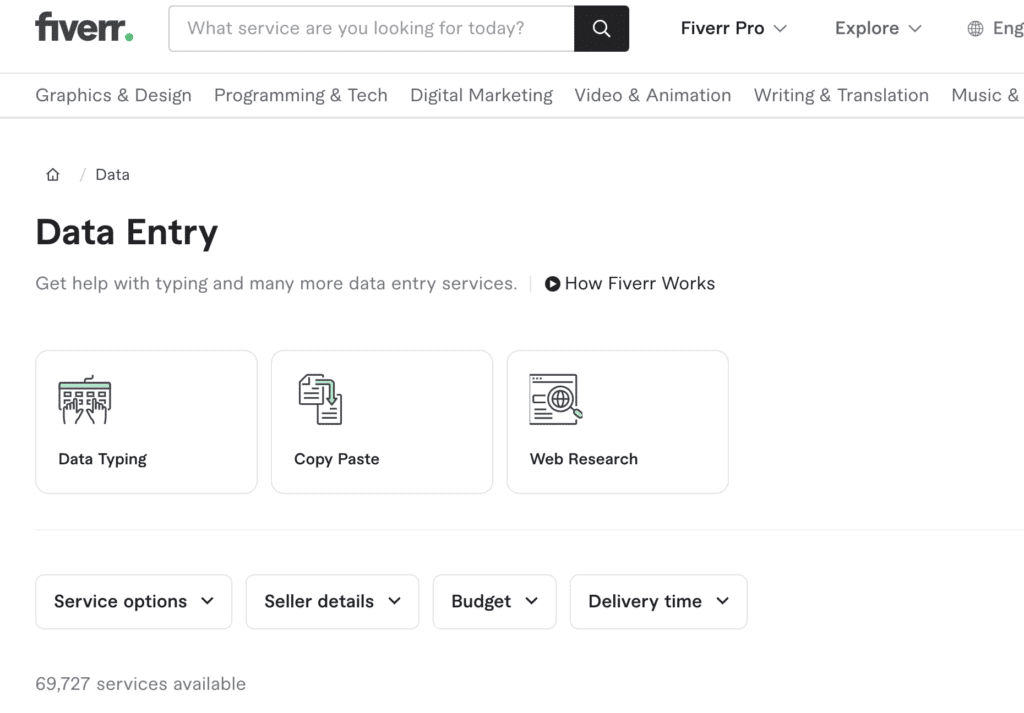Select the Data Typing keyboard icon
The image size is (1024, 713).
point(85,398)
